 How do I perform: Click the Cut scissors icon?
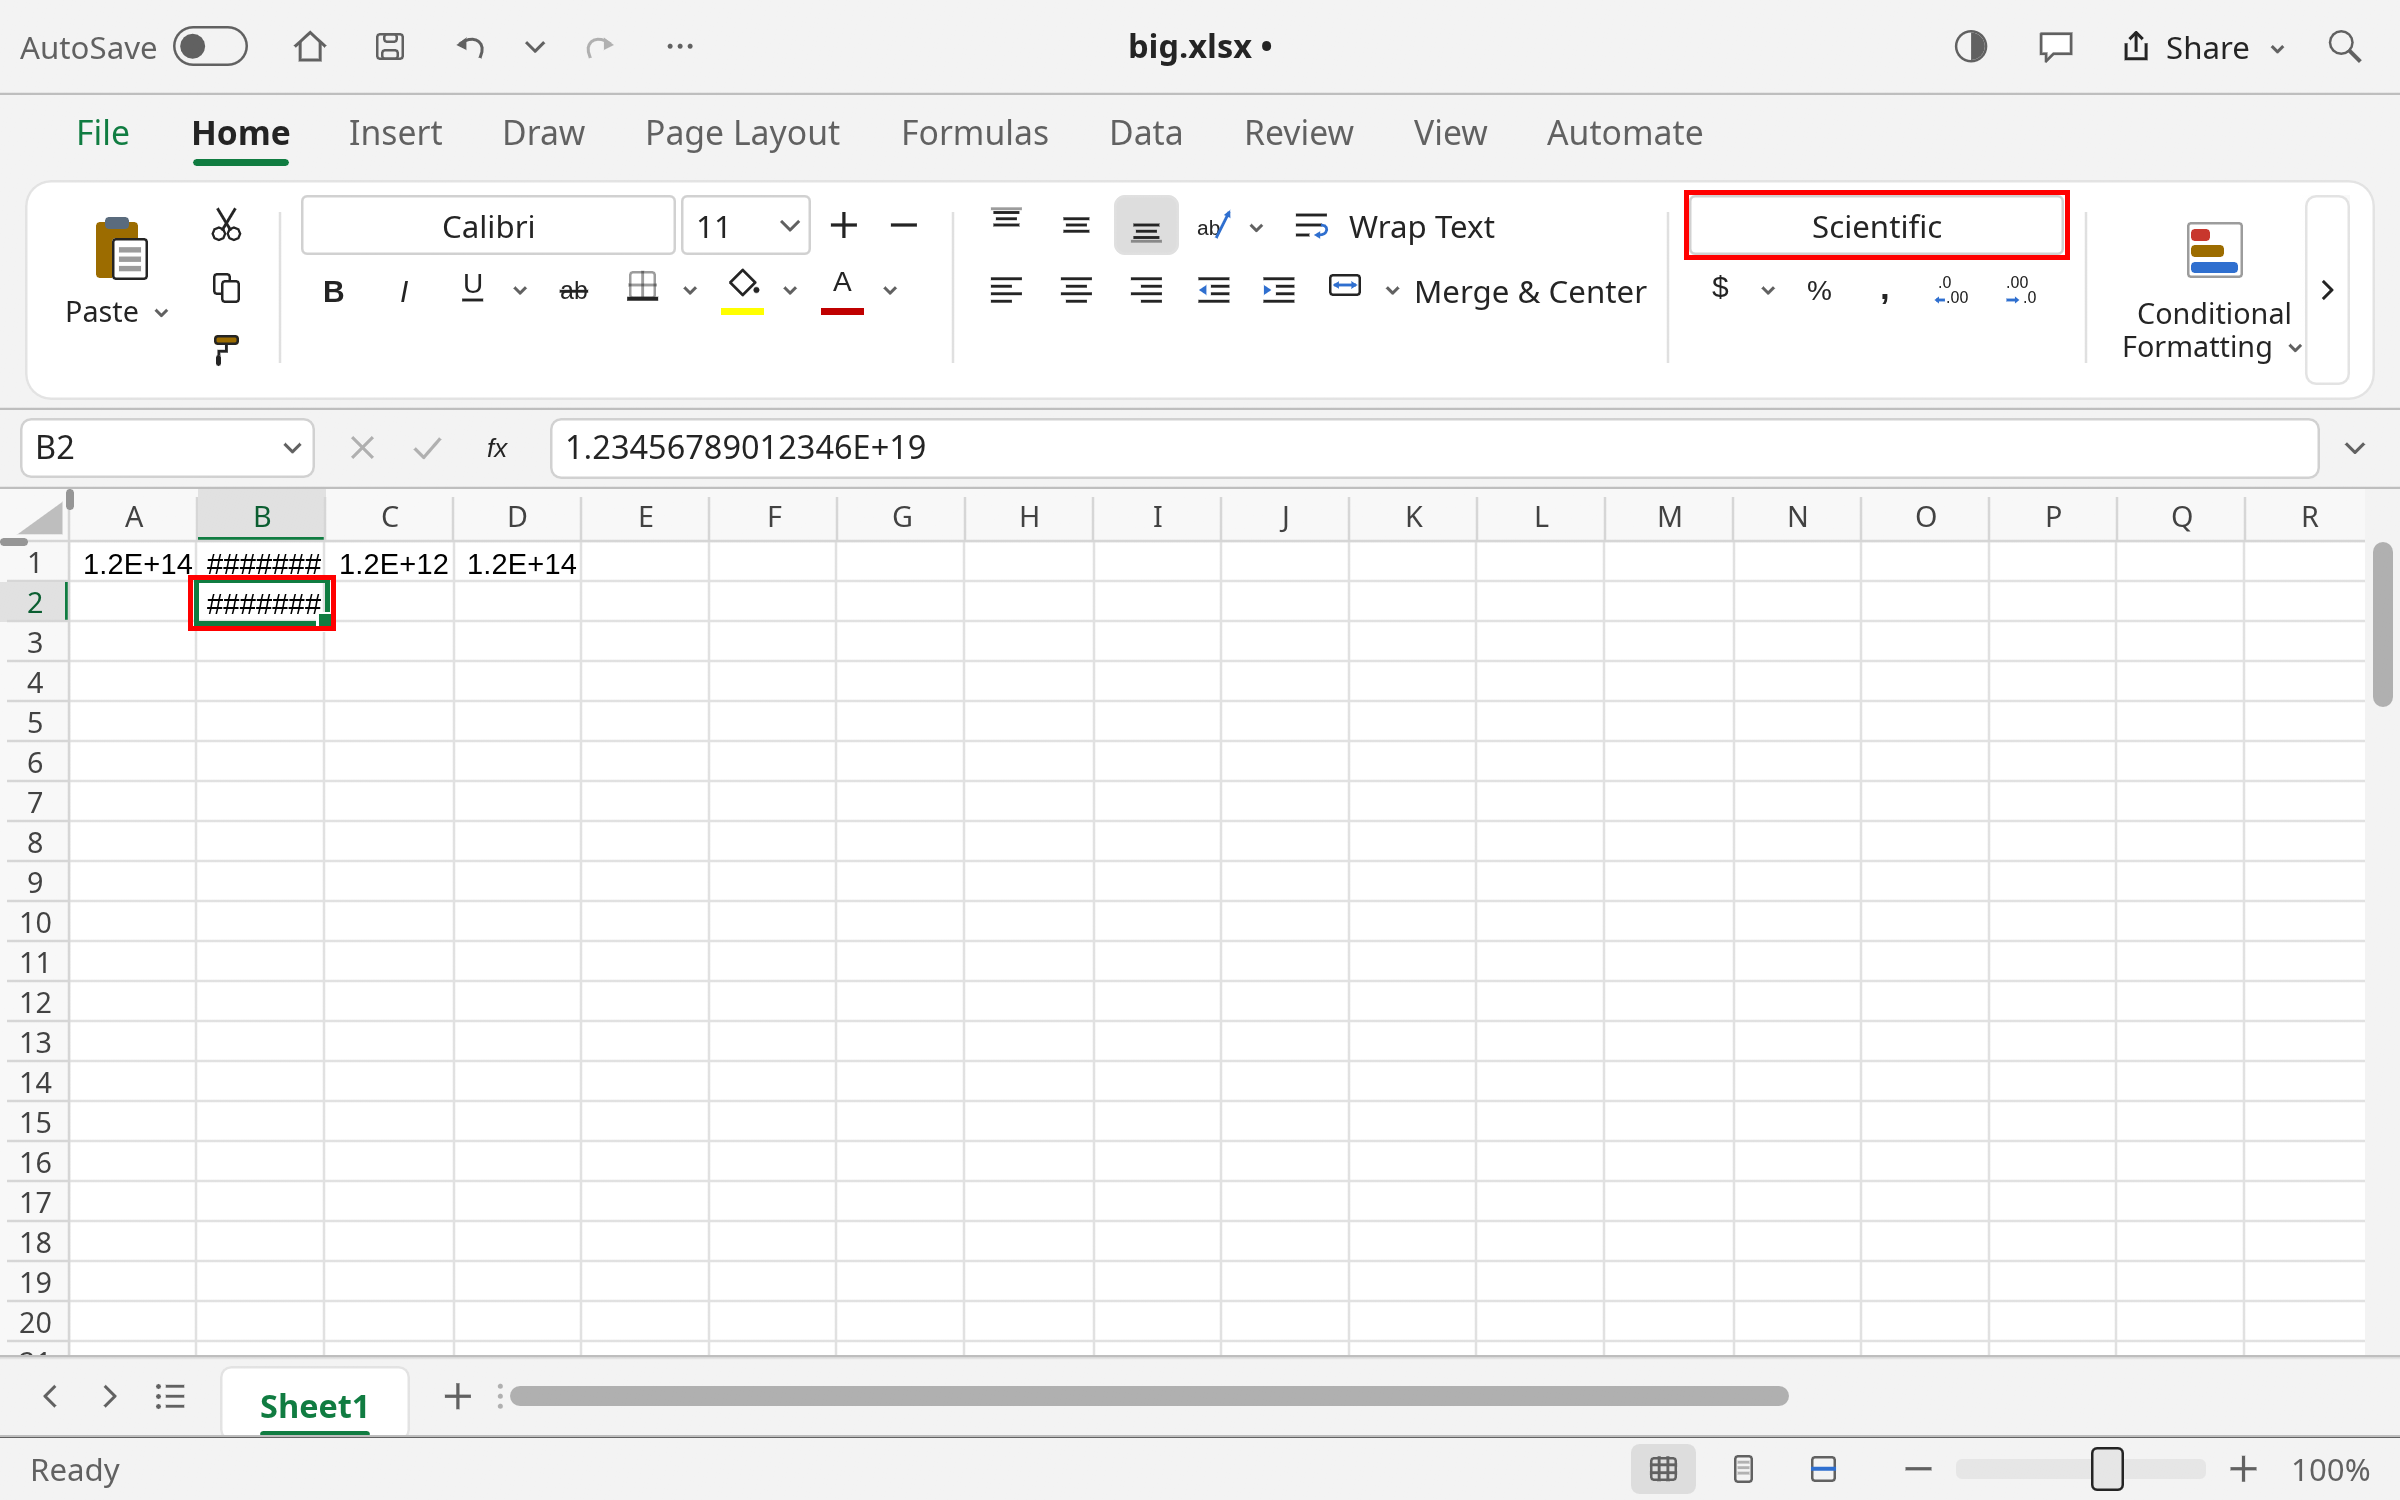point(226,225)
